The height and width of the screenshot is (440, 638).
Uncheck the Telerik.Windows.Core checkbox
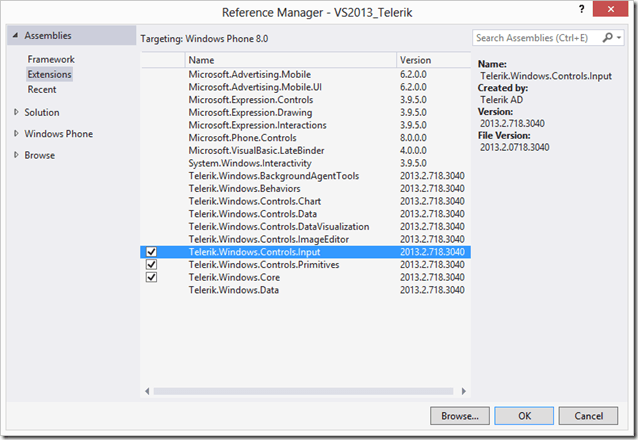point(151,277)
